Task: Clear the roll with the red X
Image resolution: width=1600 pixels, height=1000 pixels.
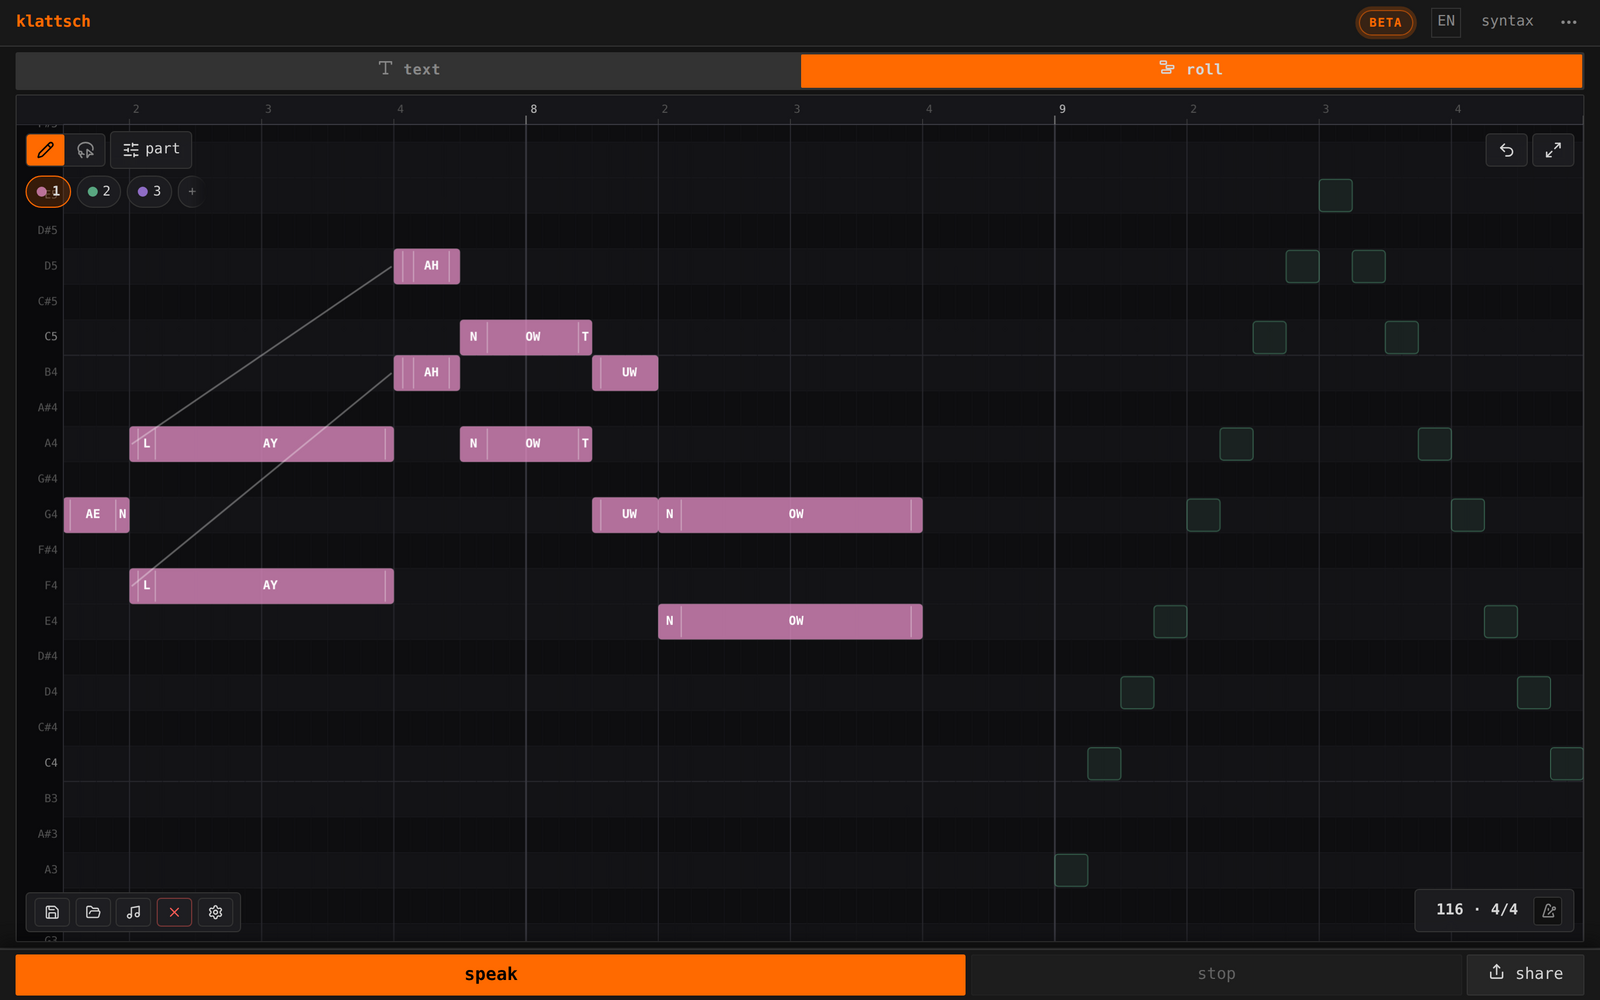Action: pyautogui.click(x=174, y=912)
